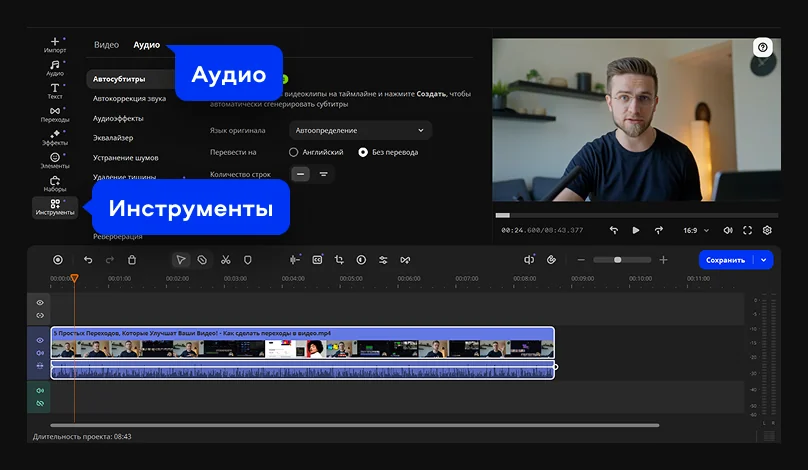Image resolution: width=808 pixels, height=470 pixels.
Task: Hide the main video track with eye icon
Action: [x=40, y=340]
